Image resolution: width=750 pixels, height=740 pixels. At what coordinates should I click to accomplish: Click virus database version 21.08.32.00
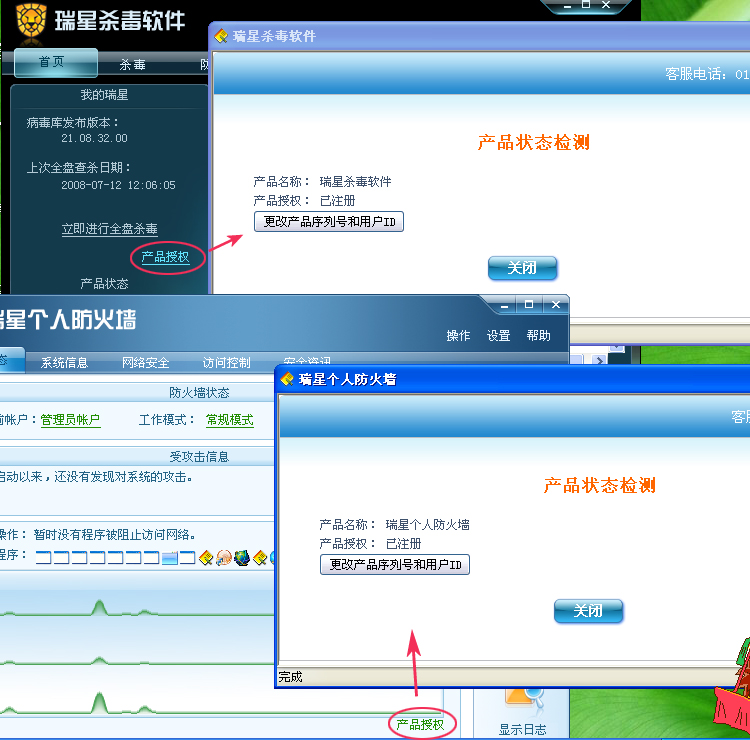94,138
